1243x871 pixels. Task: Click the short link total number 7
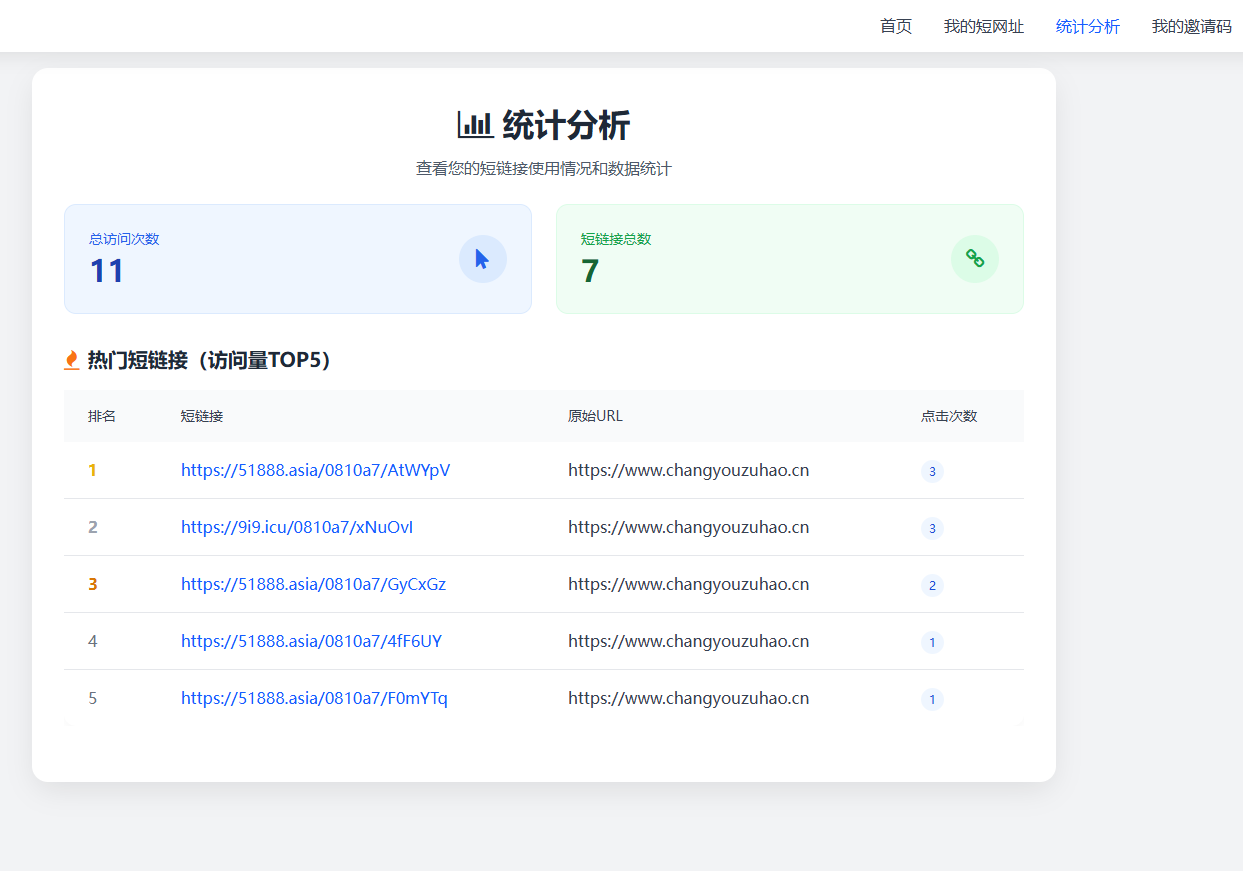pyautogui.click(x=590, y=271)
